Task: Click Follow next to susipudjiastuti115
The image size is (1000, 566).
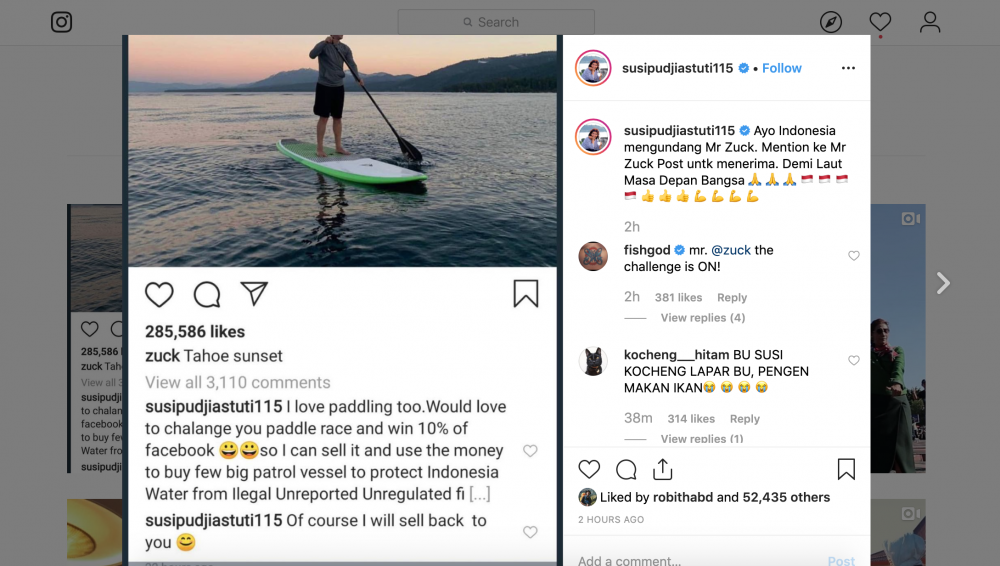Action: [782, 68]
